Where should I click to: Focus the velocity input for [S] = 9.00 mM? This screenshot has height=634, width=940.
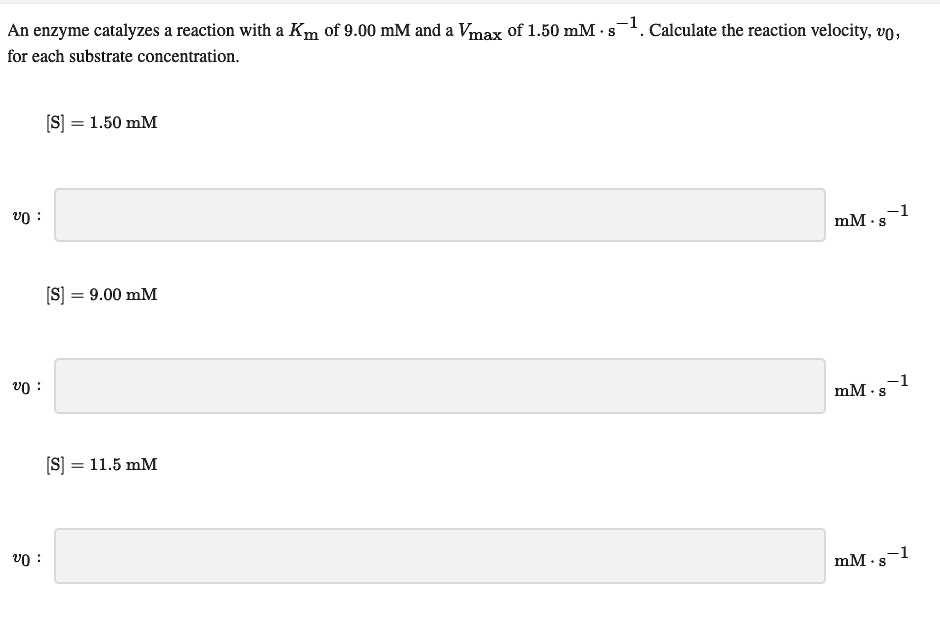tap(440, 385)
